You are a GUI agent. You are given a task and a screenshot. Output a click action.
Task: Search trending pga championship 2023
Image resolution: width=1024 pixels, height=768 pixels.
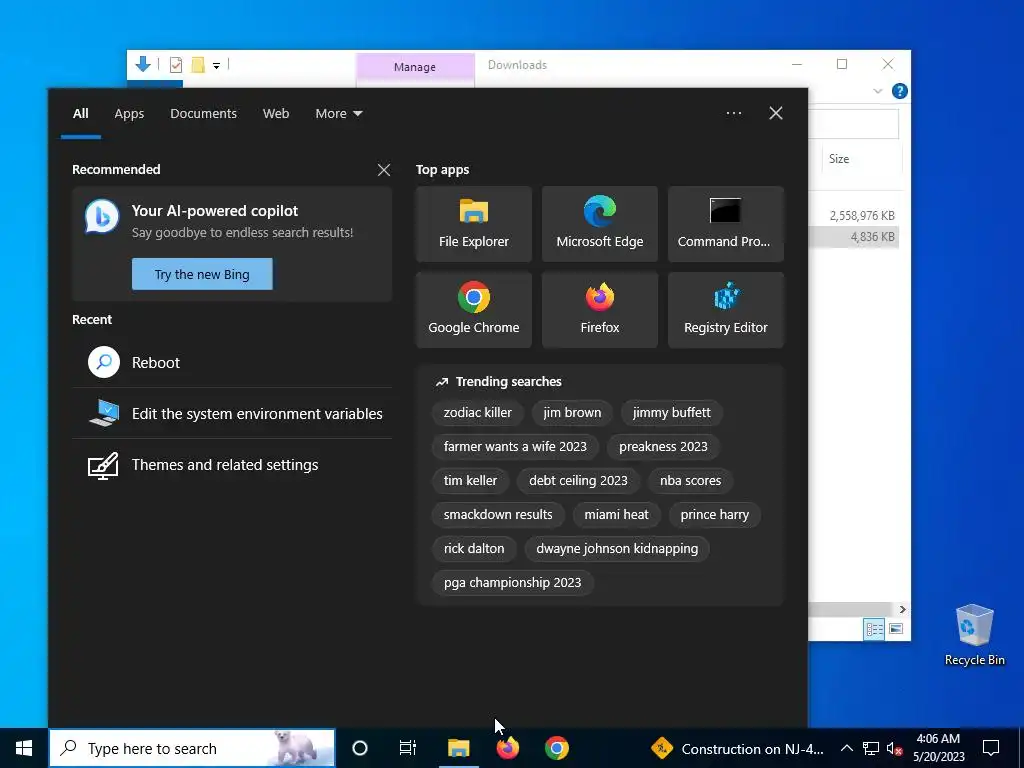513,583
